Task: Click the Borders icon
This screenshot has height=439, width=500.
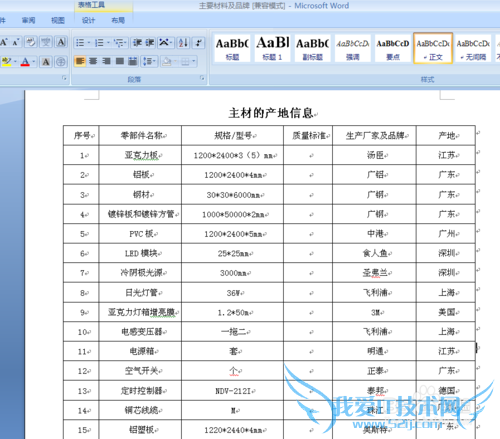Action: coord(185,61)
